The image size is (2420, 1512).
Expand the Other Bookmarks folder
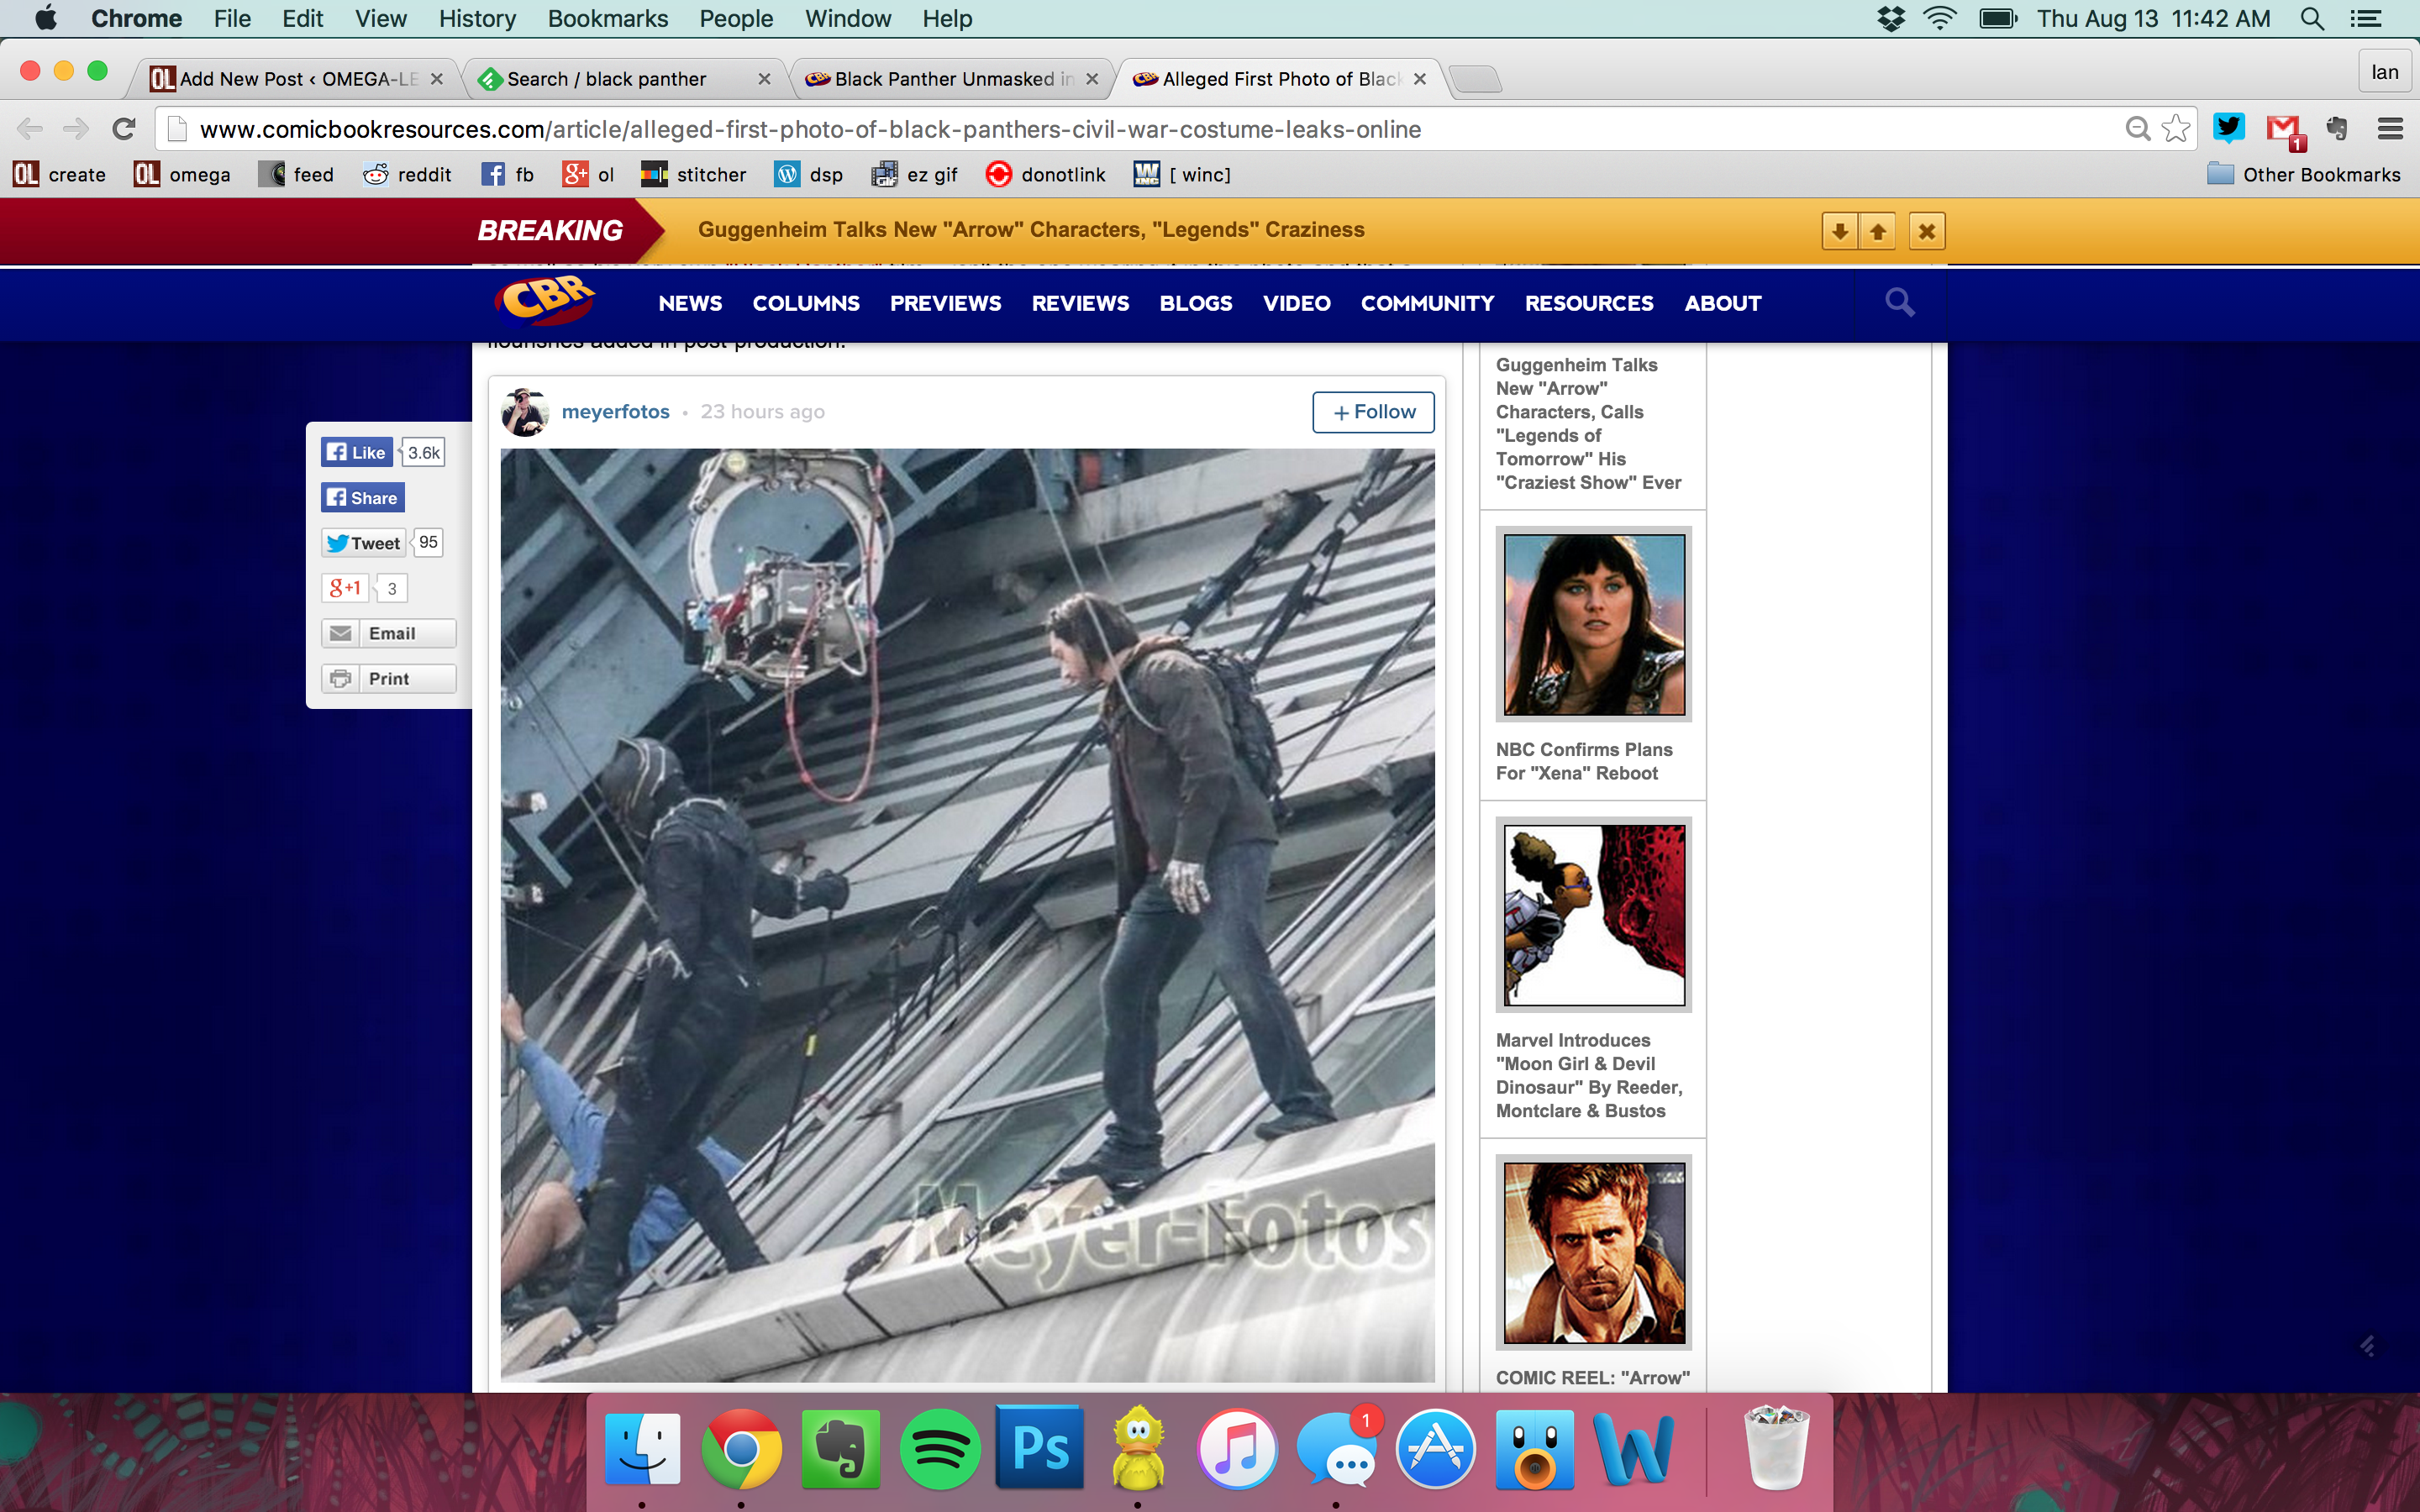point(2304,175)
